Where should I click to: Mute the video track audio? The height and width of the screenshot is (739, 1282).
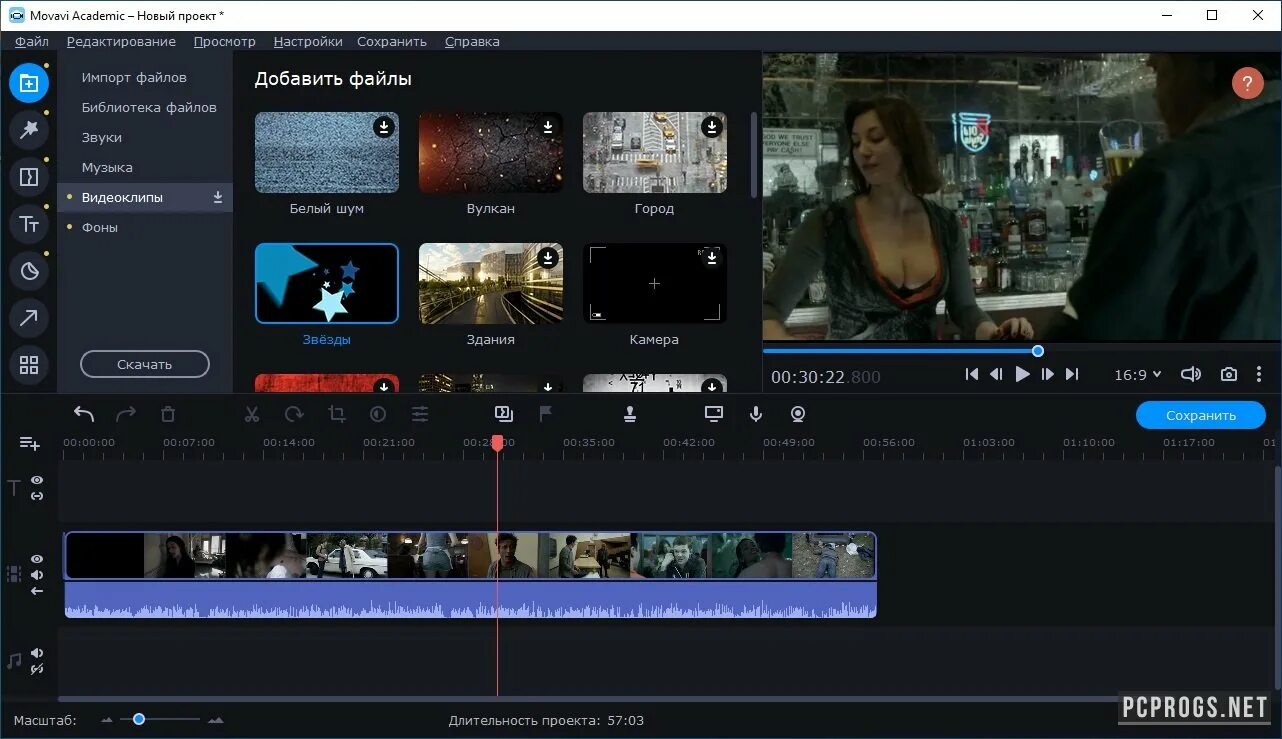[x=37, y=575]
